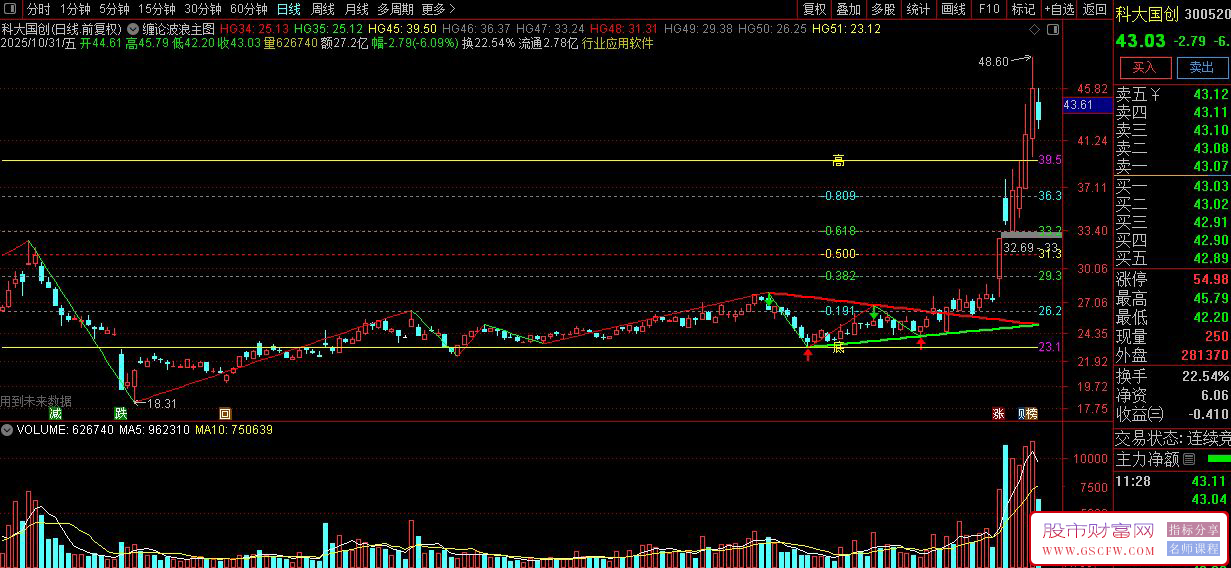Click the 叠加 overlay button
This screenshot has width=1231, height=568.
tap(849, 9)
